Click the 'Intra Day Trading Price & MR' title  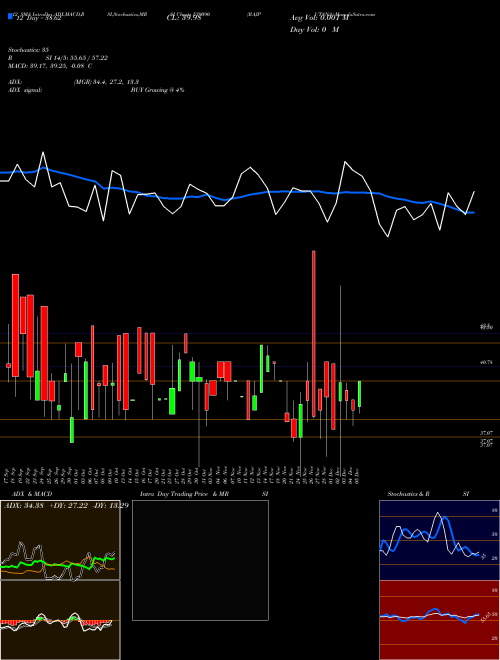185,494
